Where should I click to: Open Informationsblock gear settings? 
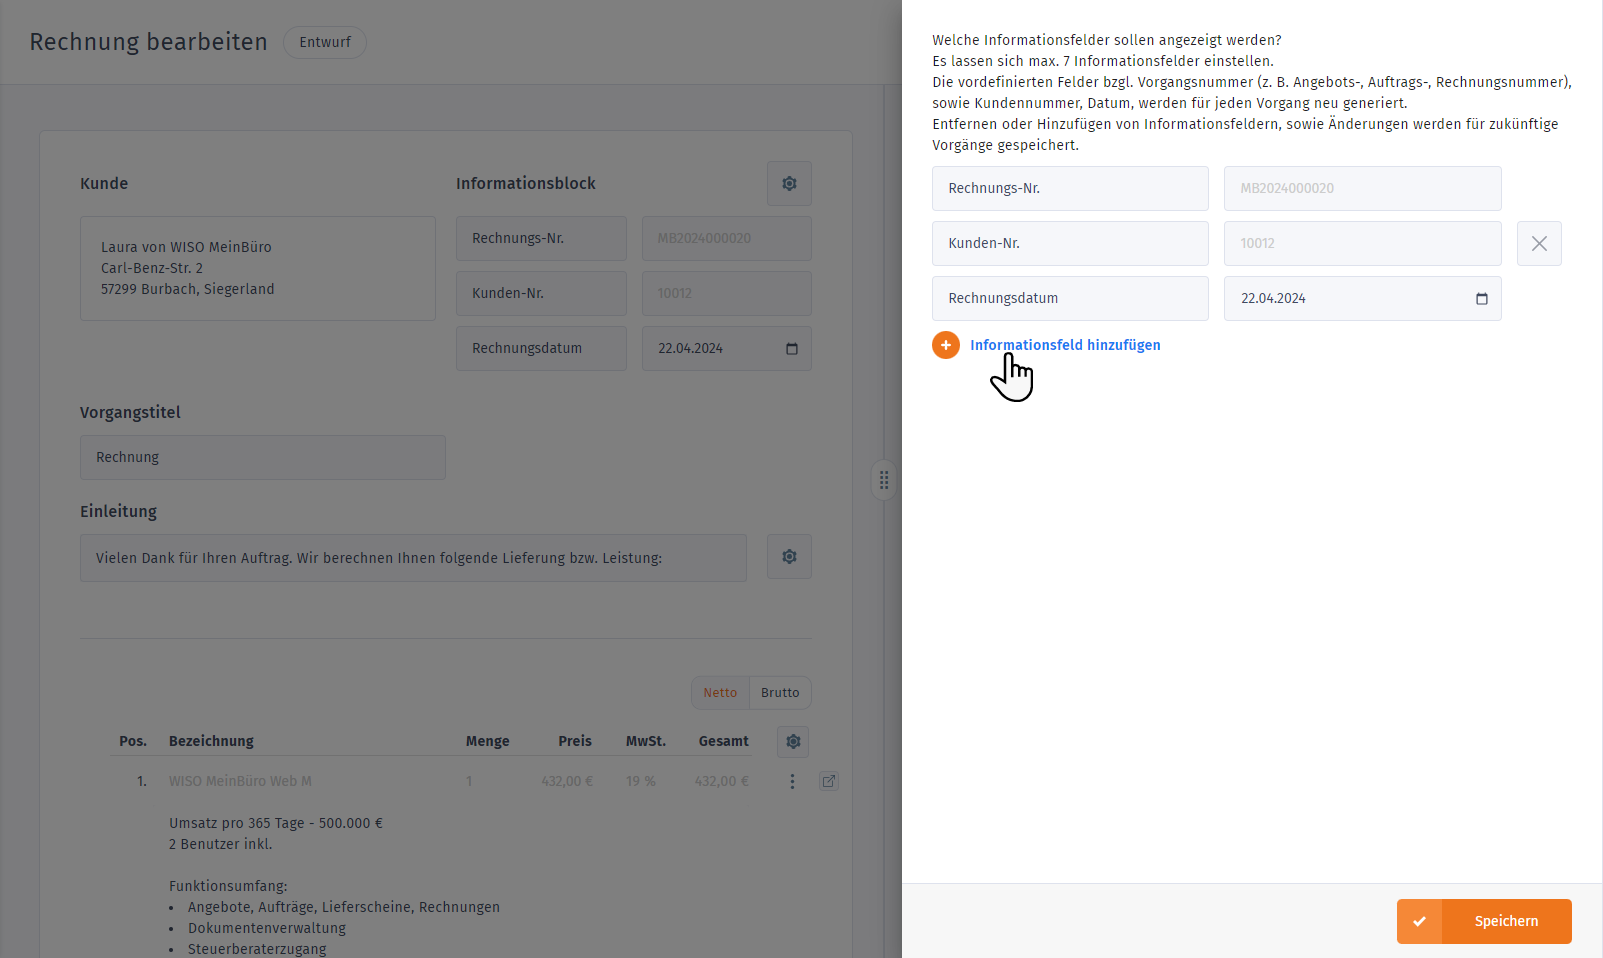coord(789,184)
